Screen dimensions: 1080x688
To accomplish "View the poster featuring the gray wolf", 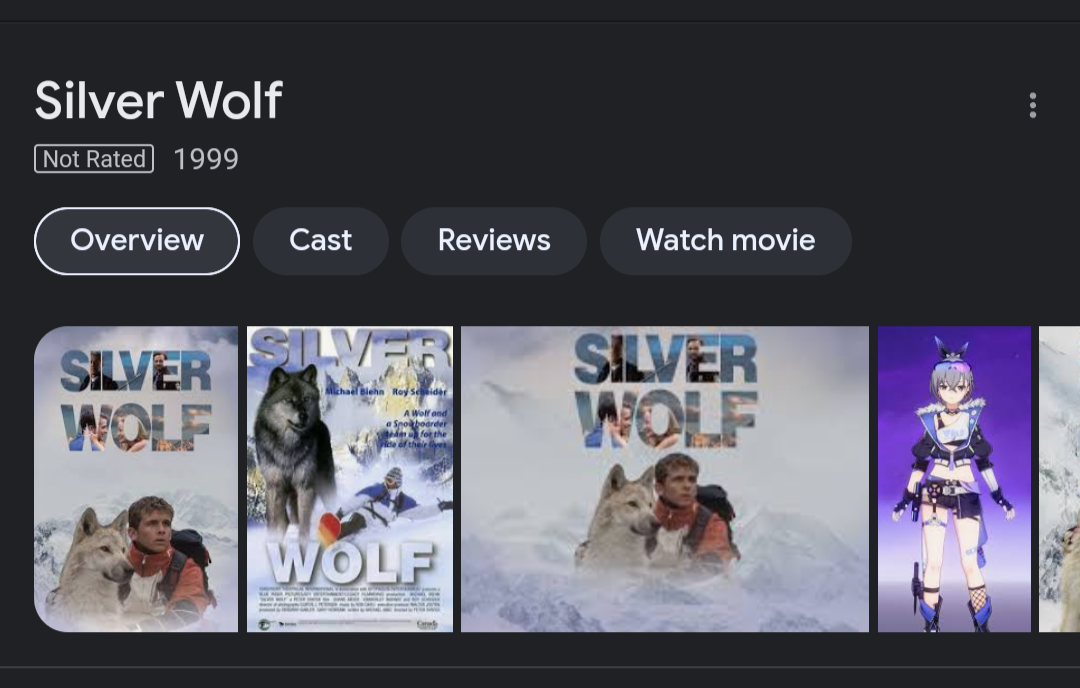I will click(349, 478).
